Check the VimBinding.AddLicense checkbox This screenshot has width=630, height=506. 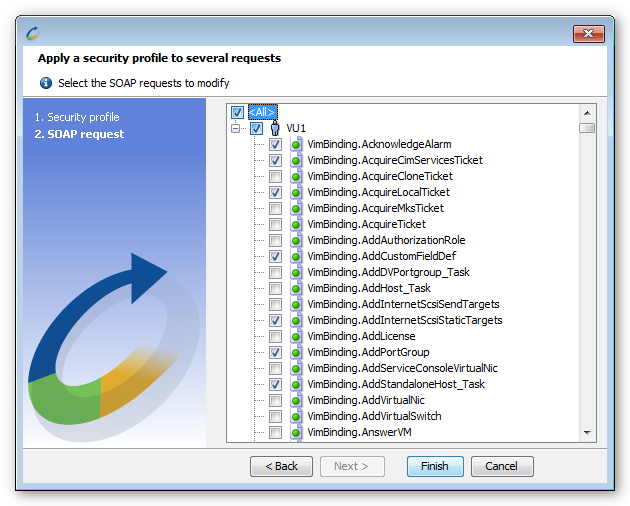pyautogui.click(x=275, y=336)
